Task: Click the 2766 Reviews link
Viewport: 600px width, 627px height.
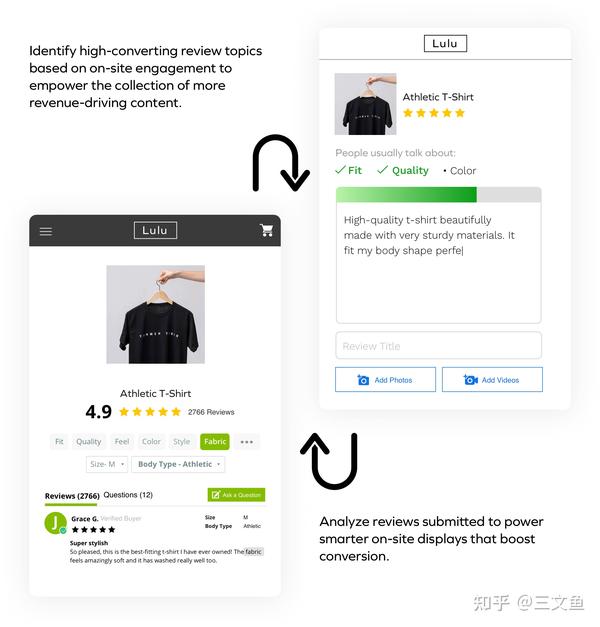Action: click(211, 412)
